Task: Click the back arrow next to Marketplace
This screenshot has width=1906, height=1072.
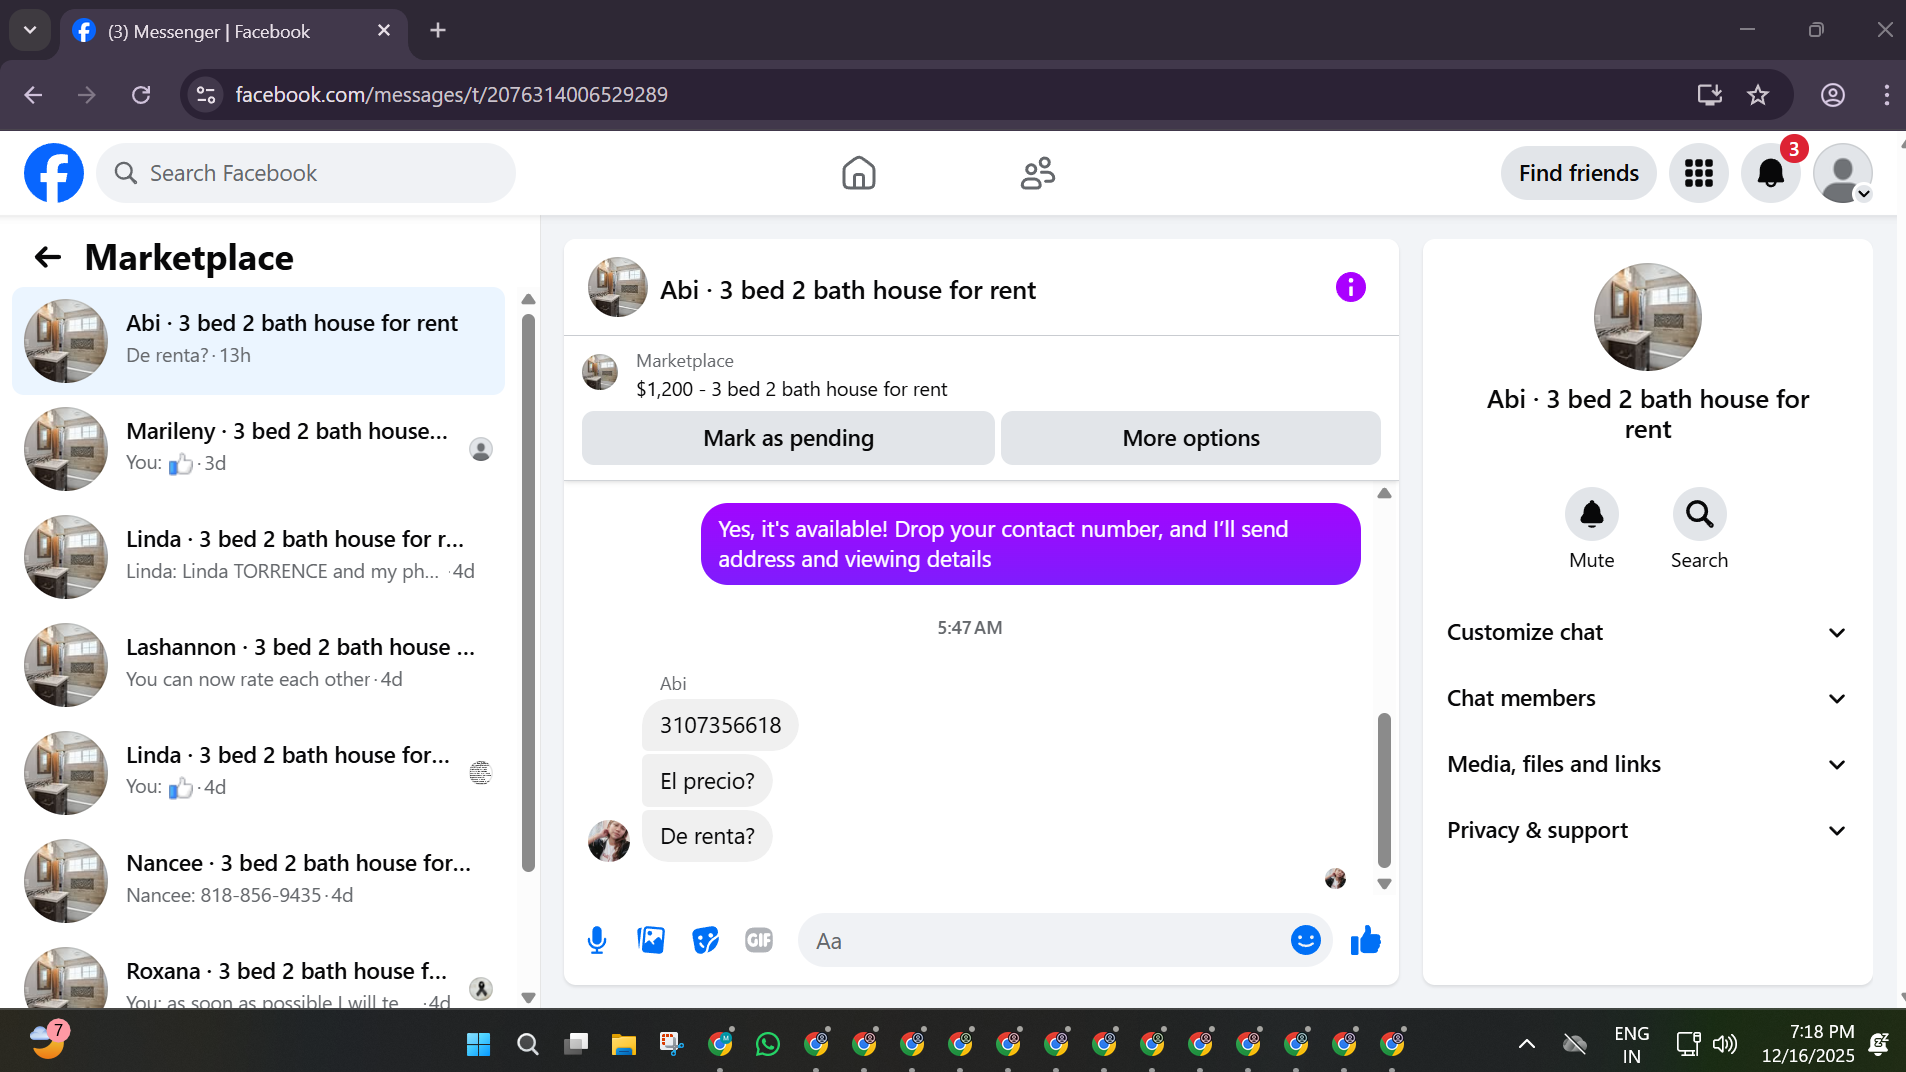Action: 48,257
